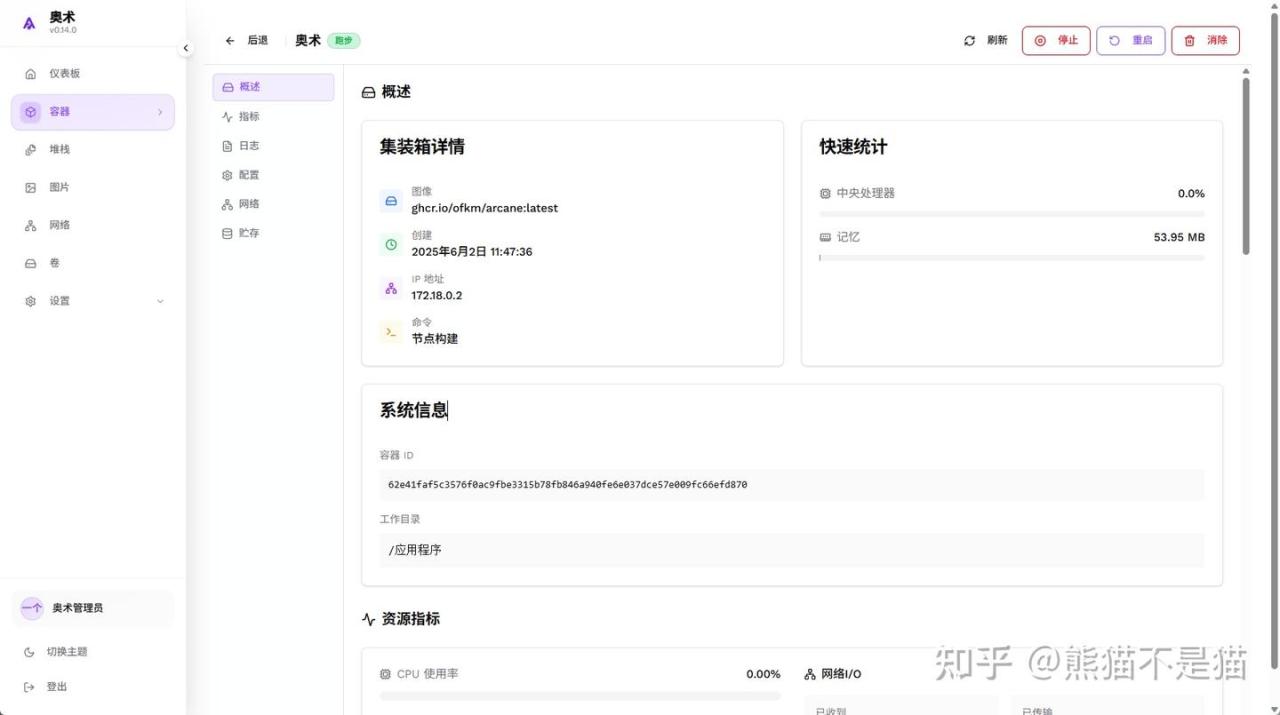Click the 刷新 refresh button
The height and width of the screenshot is (715, 1280).
point(985,41)
